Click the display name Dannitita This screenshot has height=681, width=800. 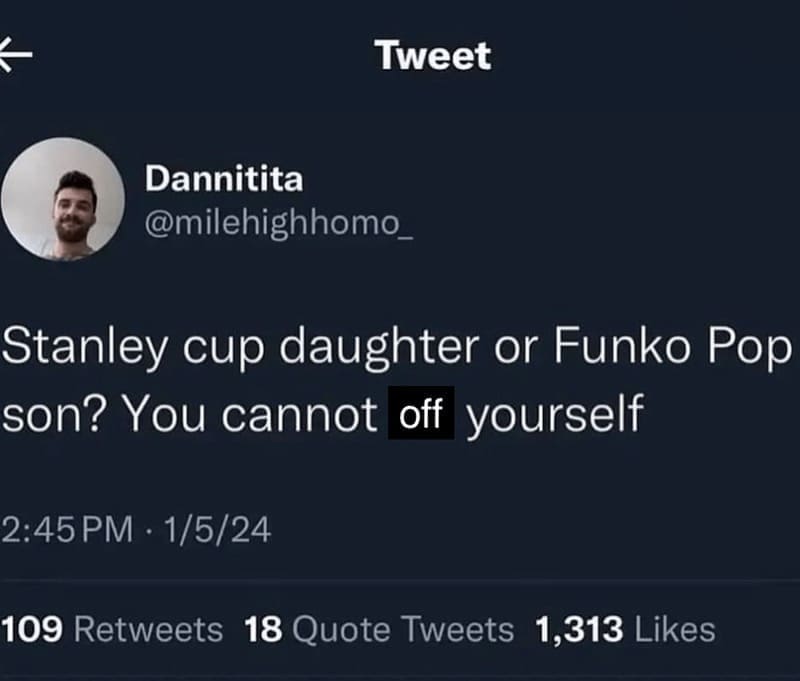[224, 180]
